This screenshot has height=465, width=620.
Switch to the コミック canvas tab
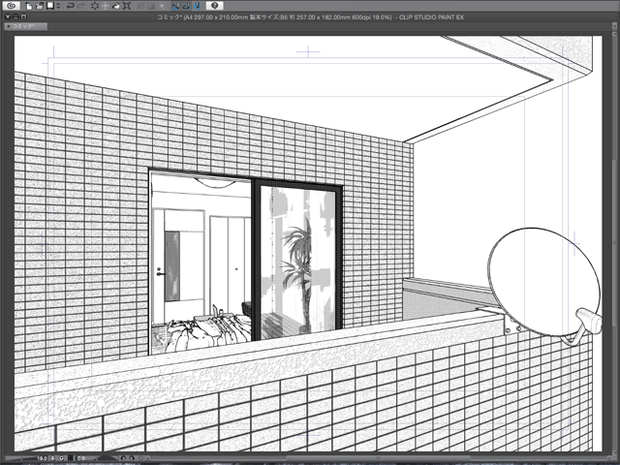click(x=26, y=26)
